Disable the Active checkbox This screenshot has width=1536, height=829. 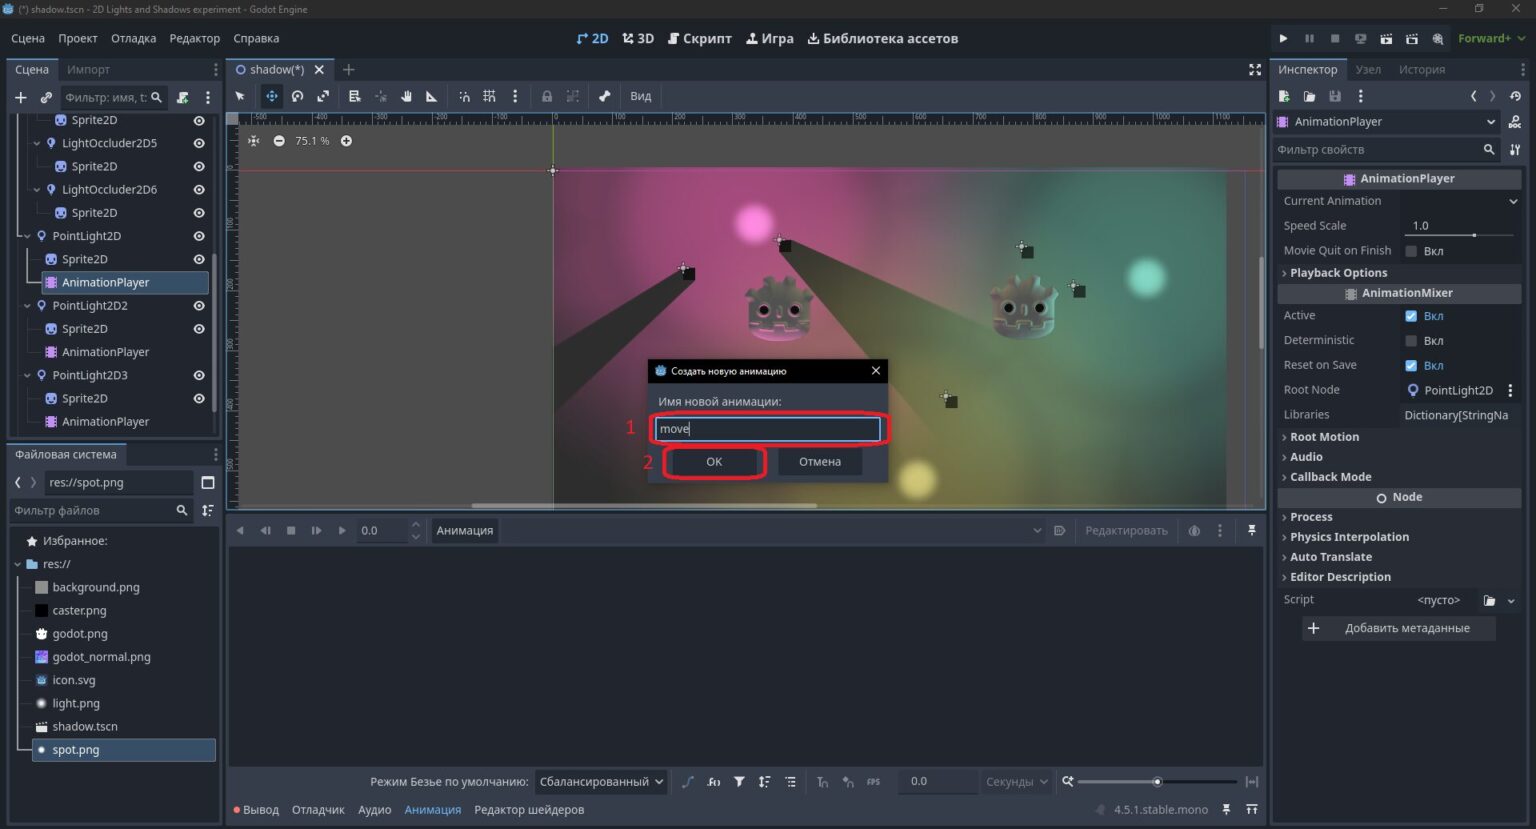[x=1411, y=316]
